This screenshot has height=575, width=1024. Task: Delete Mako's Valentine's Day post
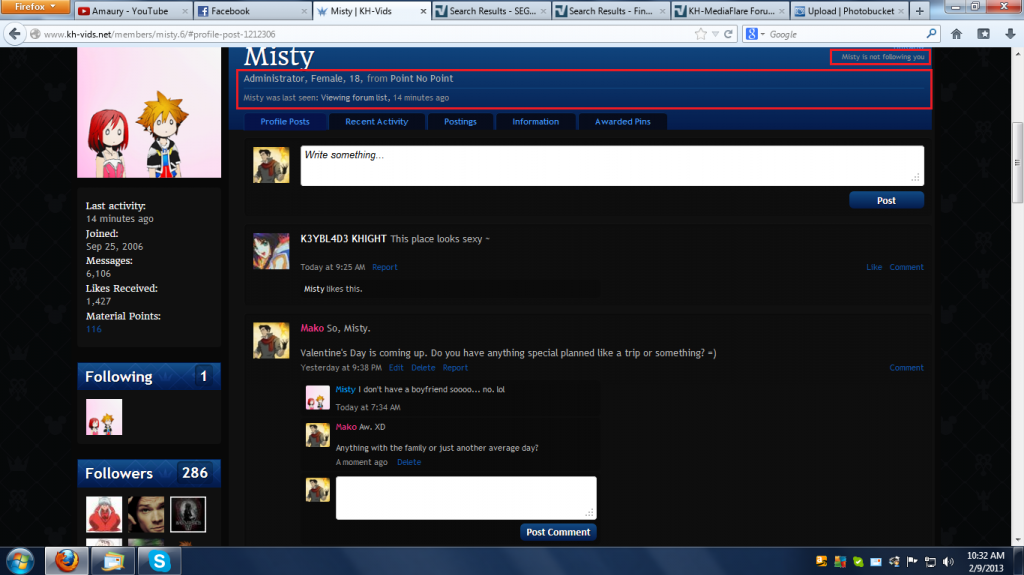pos(423,368)
